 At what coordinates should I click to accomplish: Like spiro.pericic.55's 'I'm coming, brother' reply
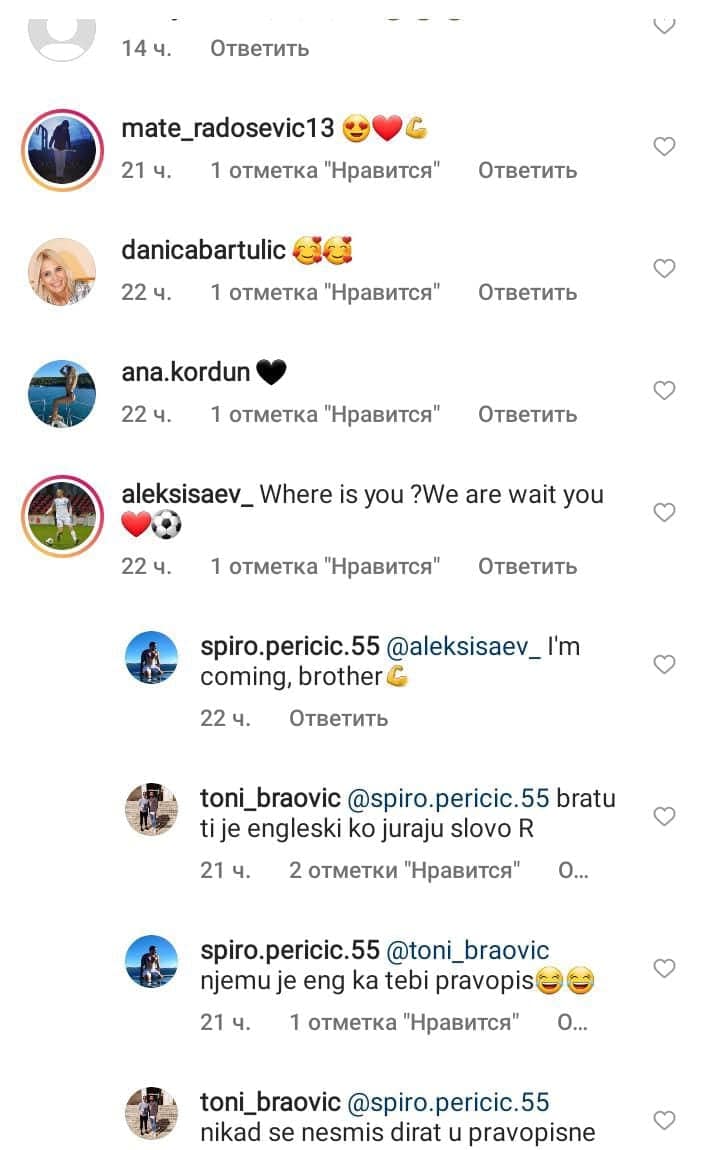coord(664,664)
